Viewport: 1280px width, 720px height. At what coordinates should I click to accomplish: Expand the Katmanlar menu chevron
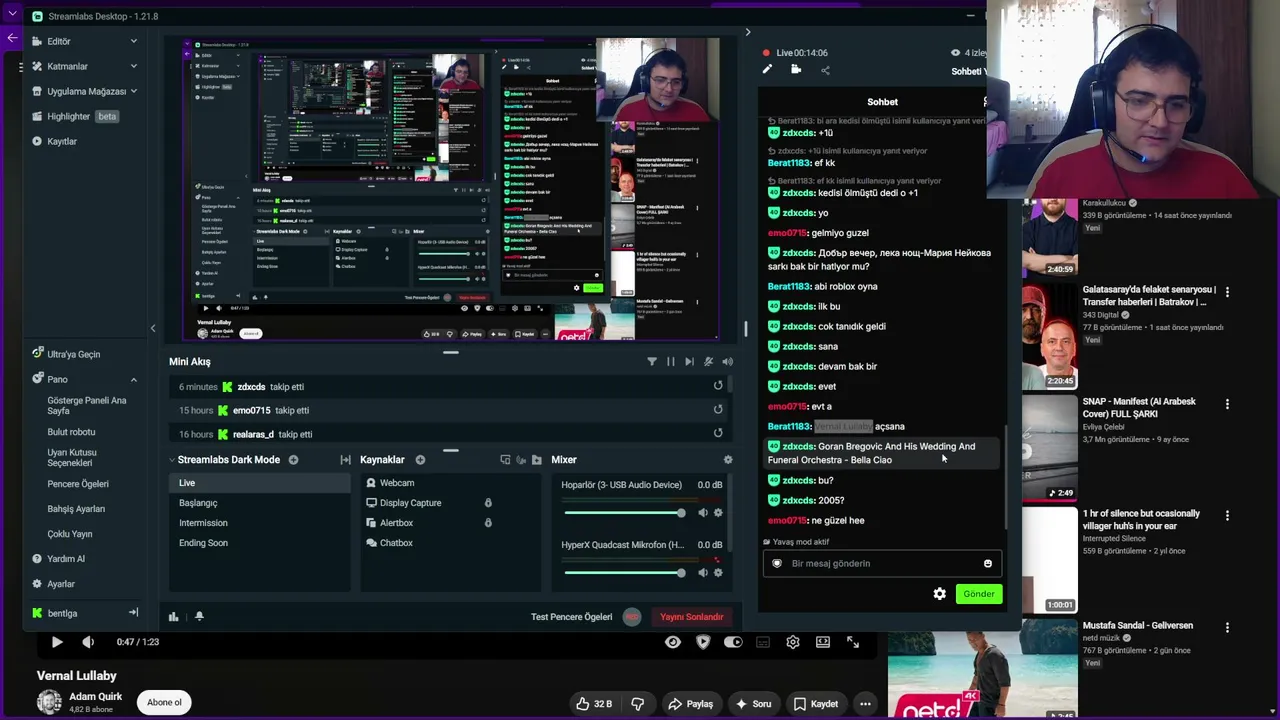click(x=134, y=66)
